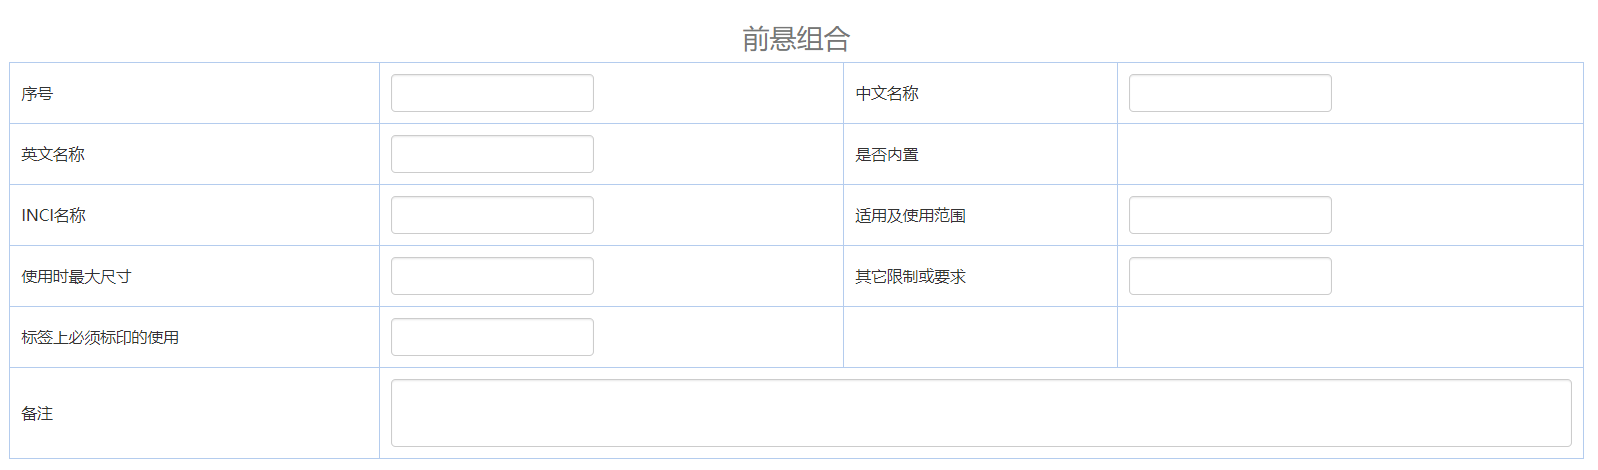Focus the 中文名称 text box
Image resolution: width=1598 pixels, height=470 pixels.
pyautogui.click(x=1229, y=93)
